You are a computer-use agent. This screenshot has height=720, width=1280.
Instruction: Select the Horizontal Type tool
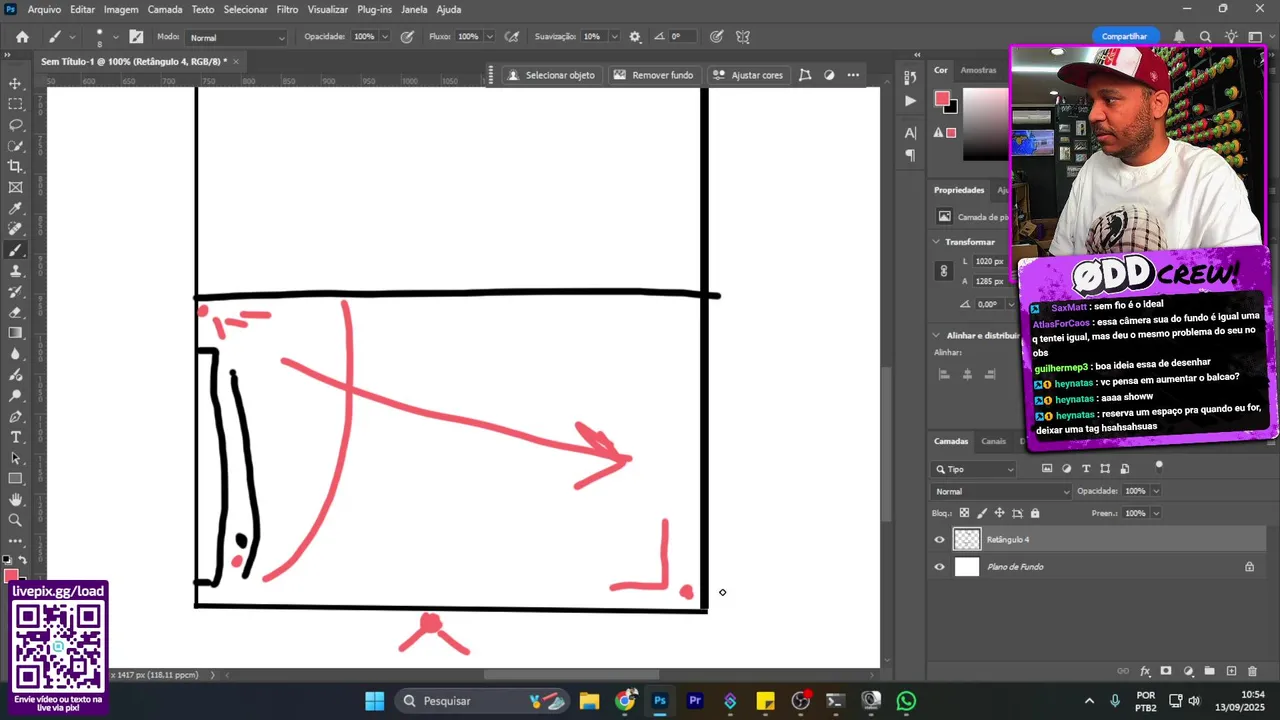[15, 437]
